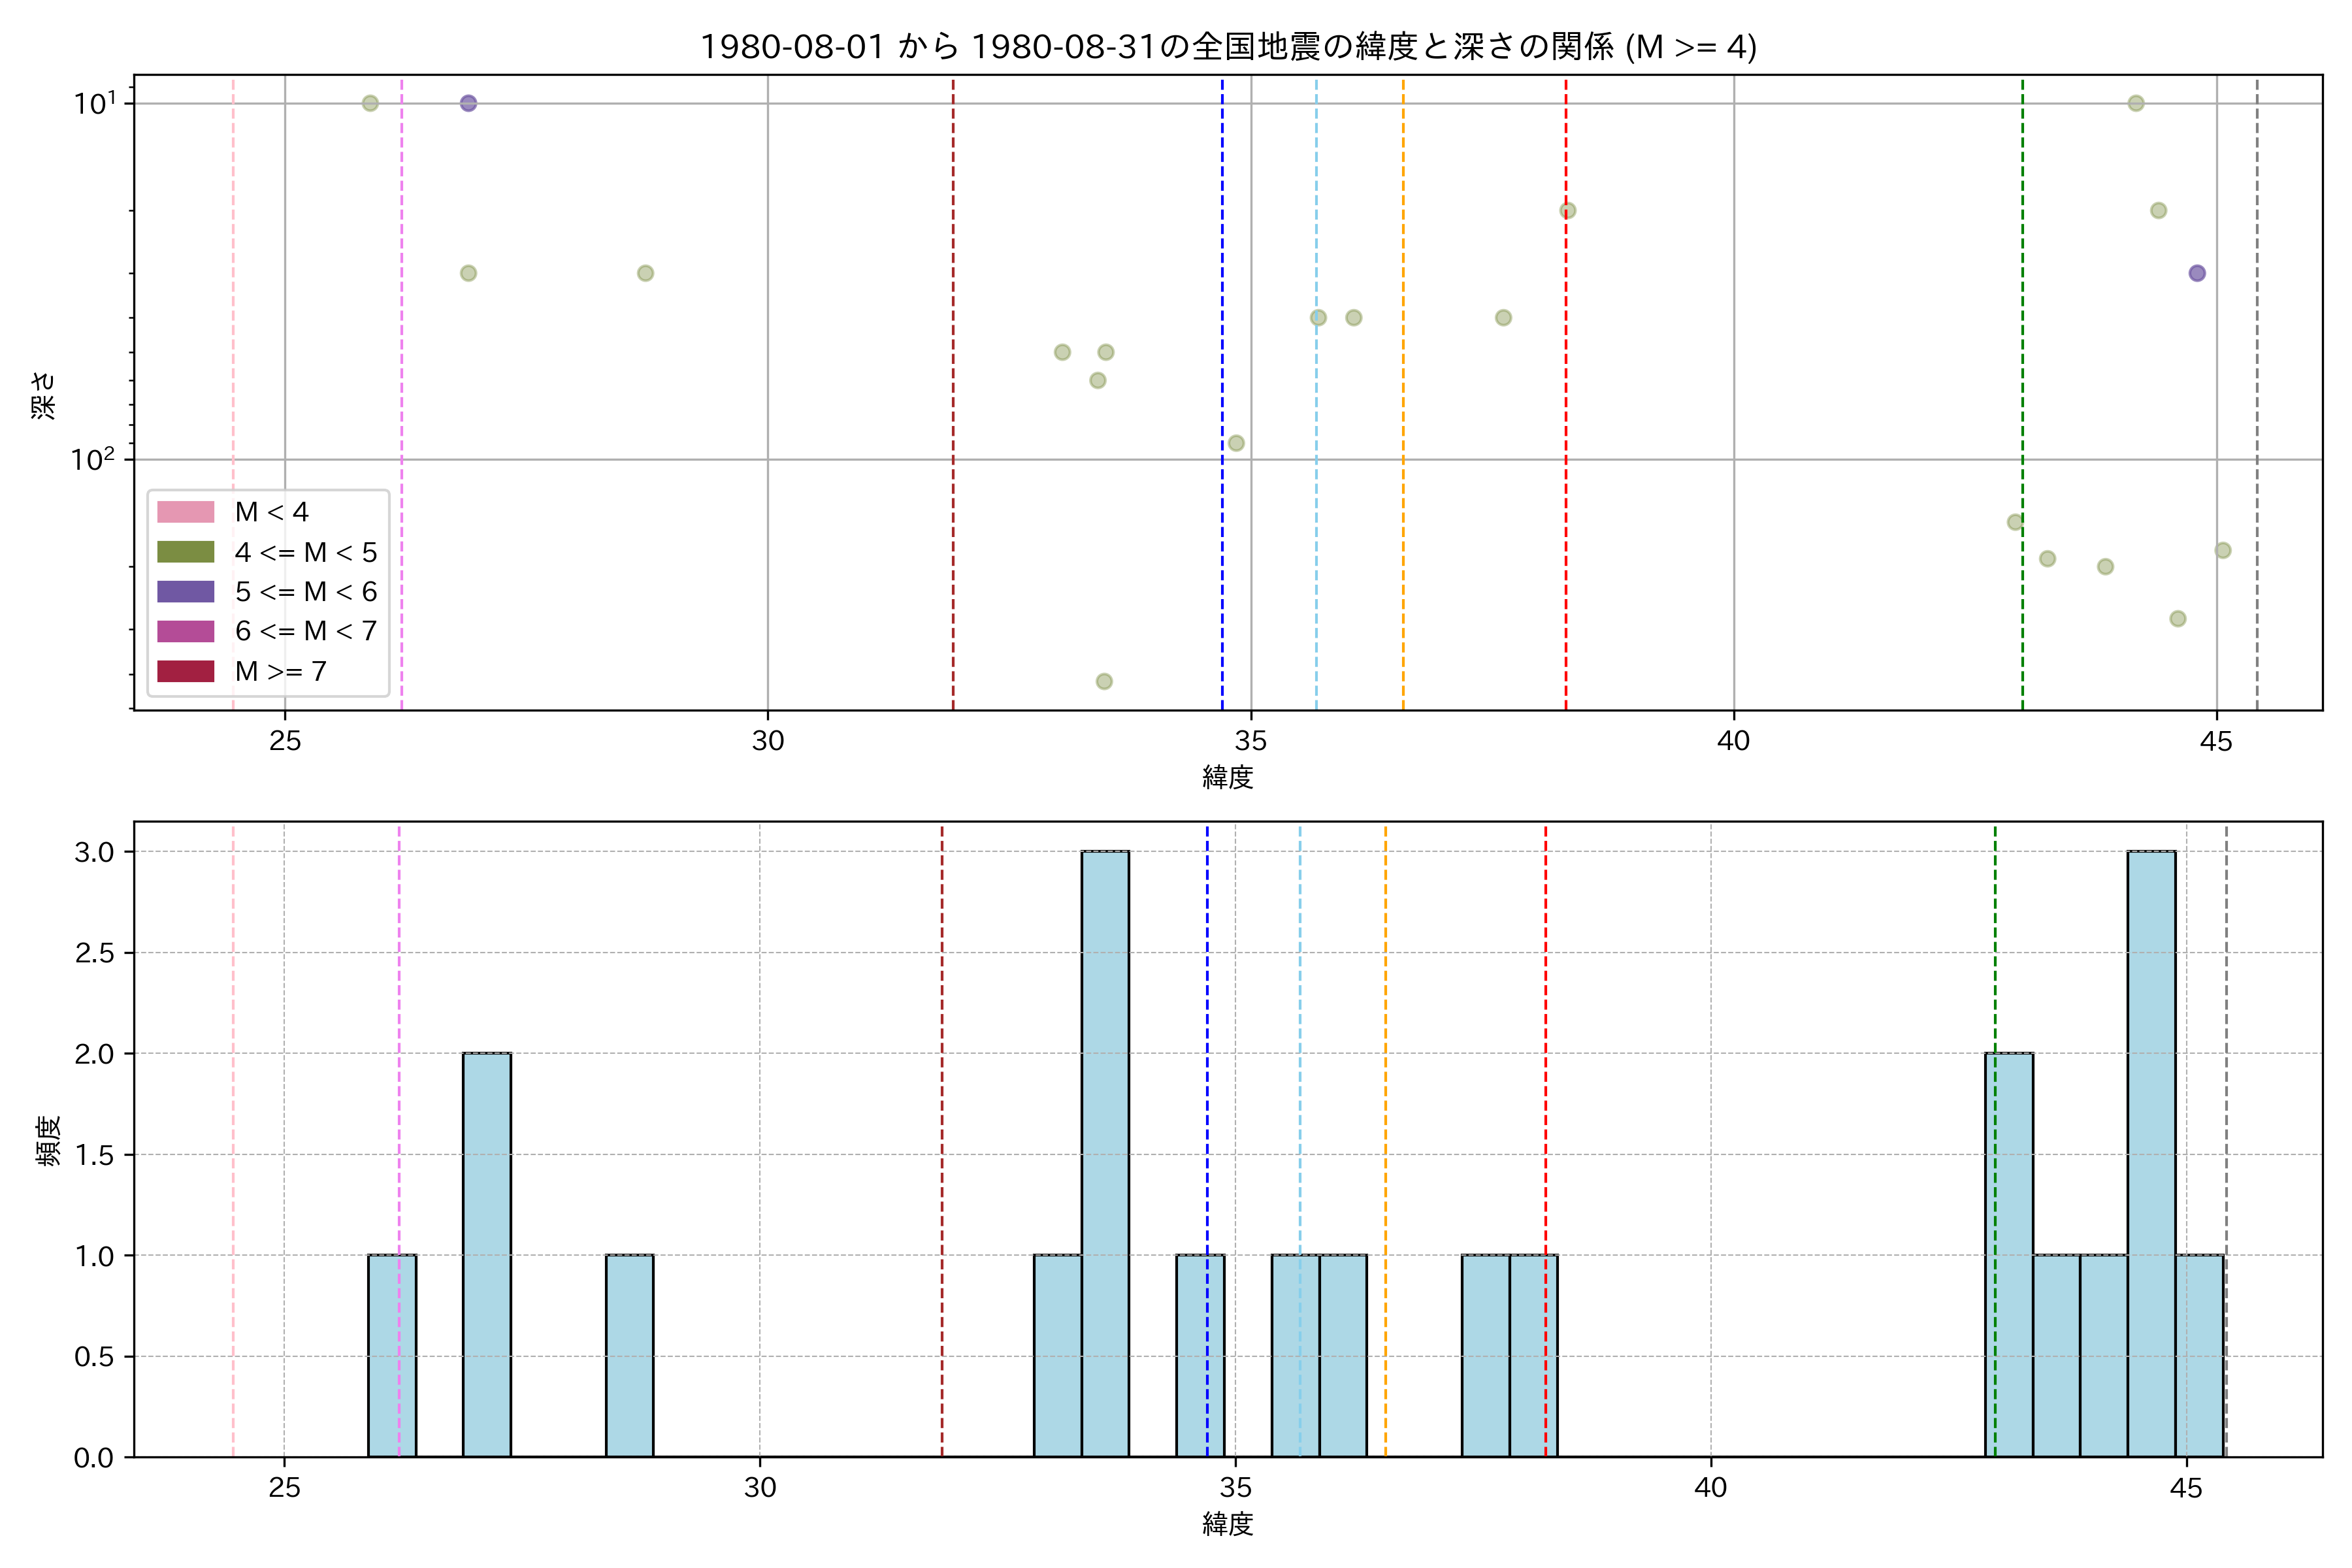Click the 3.0 tick label on histogram axis
Viewport: 2352px width, 1568px height.
tap(94, 852)
